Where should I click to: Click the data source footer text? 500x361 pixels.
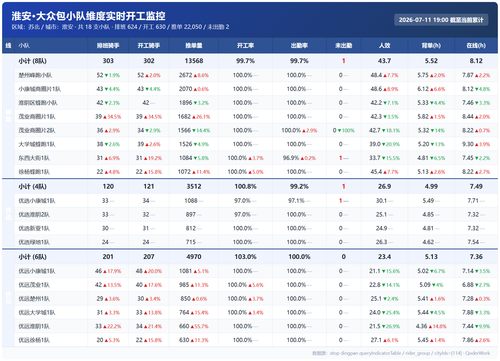tap(401, 353)
